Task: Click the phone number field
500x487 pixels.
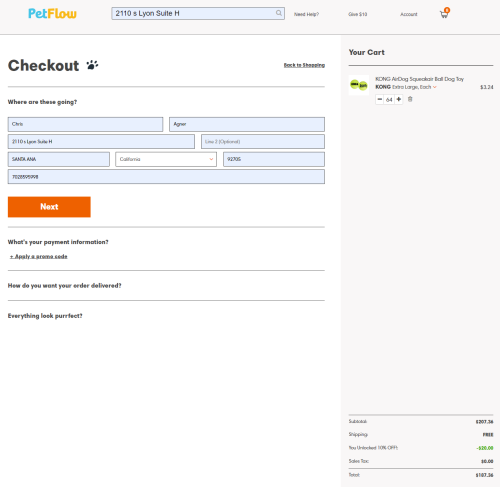Action: pos(166,177)
